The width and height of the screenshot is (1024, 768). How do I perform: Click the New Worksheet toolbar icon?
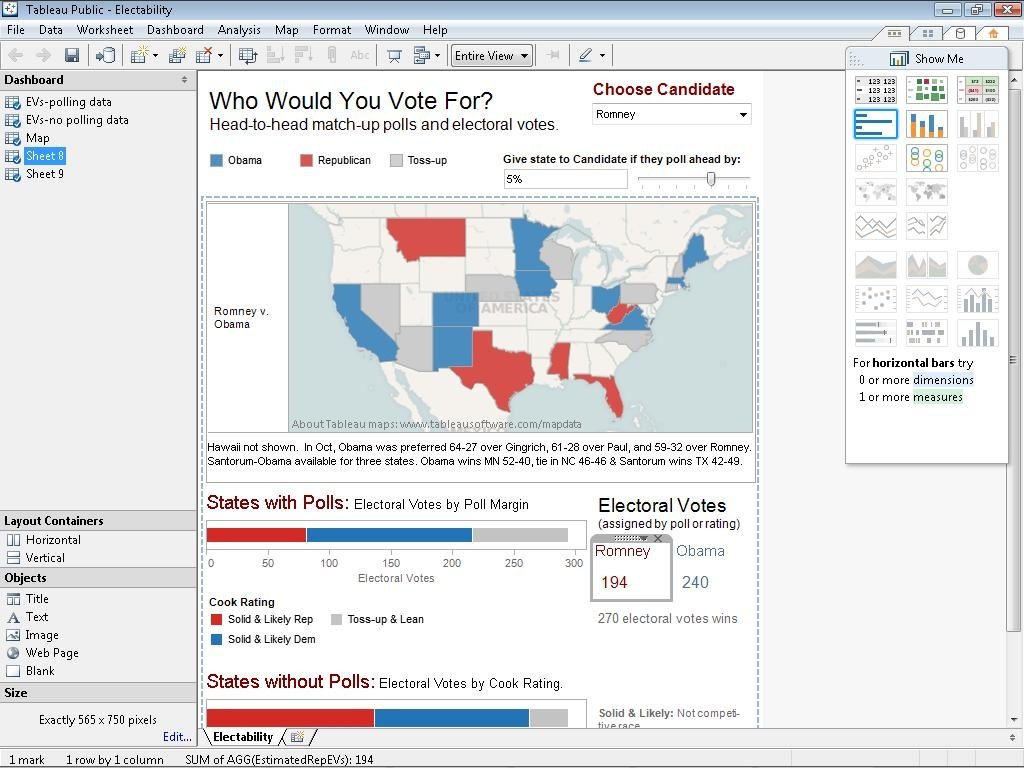(139, 56)
